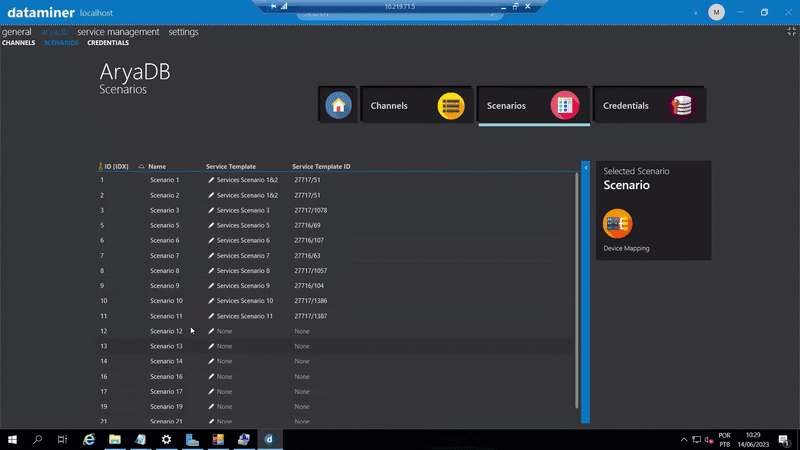Open taskbar search magnifier

37,439
